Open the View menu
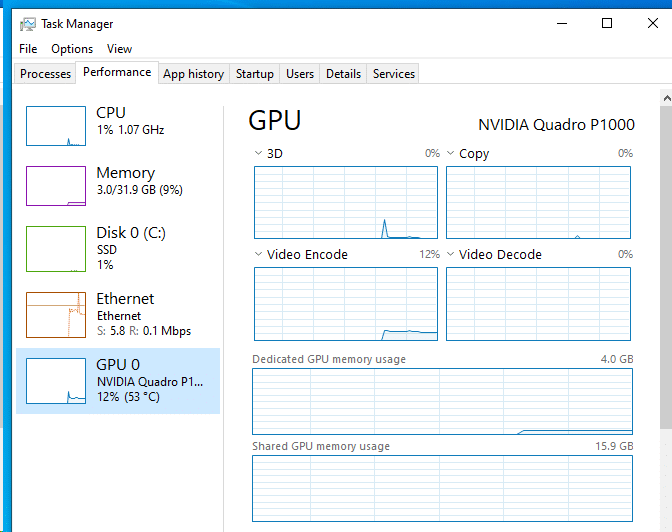This screenshot has width=672, height=532. coord(119,49)
